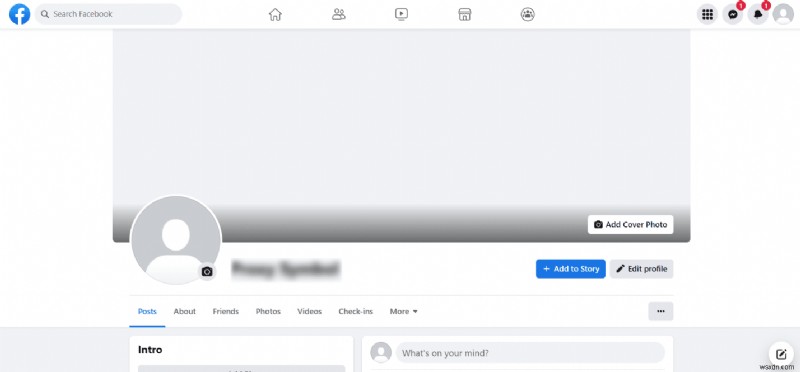Click the account avatar in top bar
The width and height of the screenshot is (800, 372).
point(783,14)
